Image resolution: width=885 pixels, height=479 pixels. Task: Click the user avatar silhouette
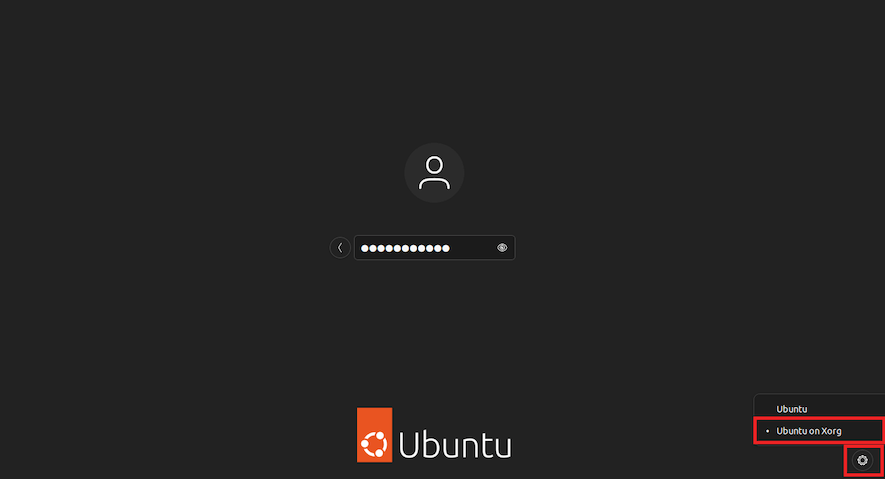point(434,173)
